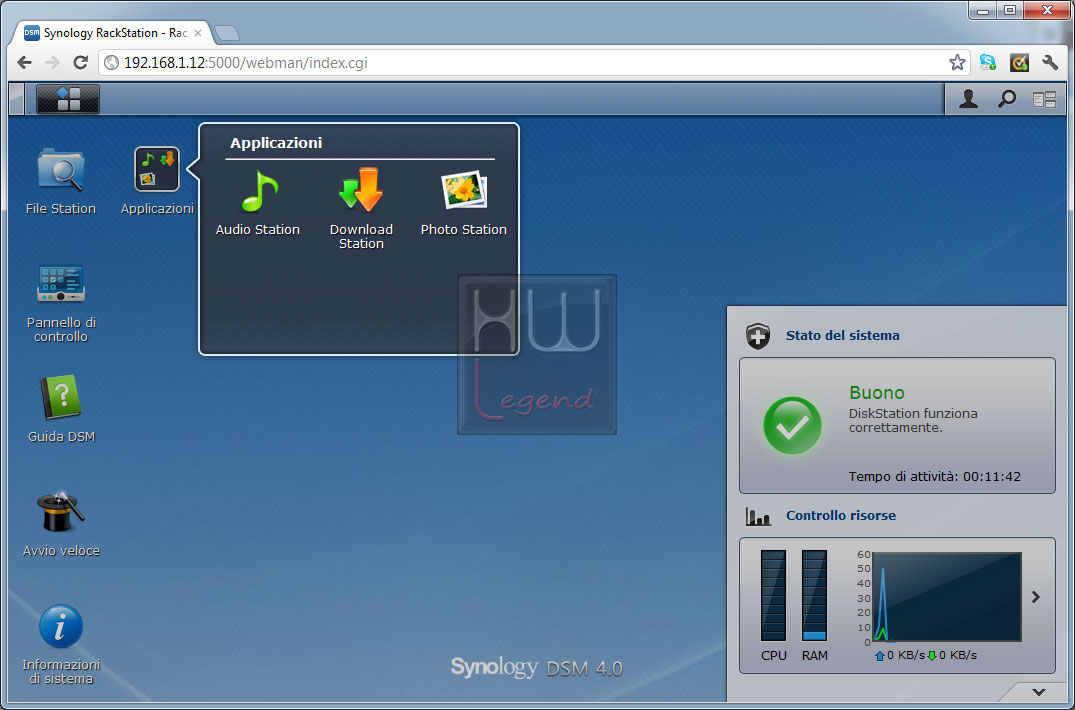Go back with the browser back arrow

tap(25, 62)
